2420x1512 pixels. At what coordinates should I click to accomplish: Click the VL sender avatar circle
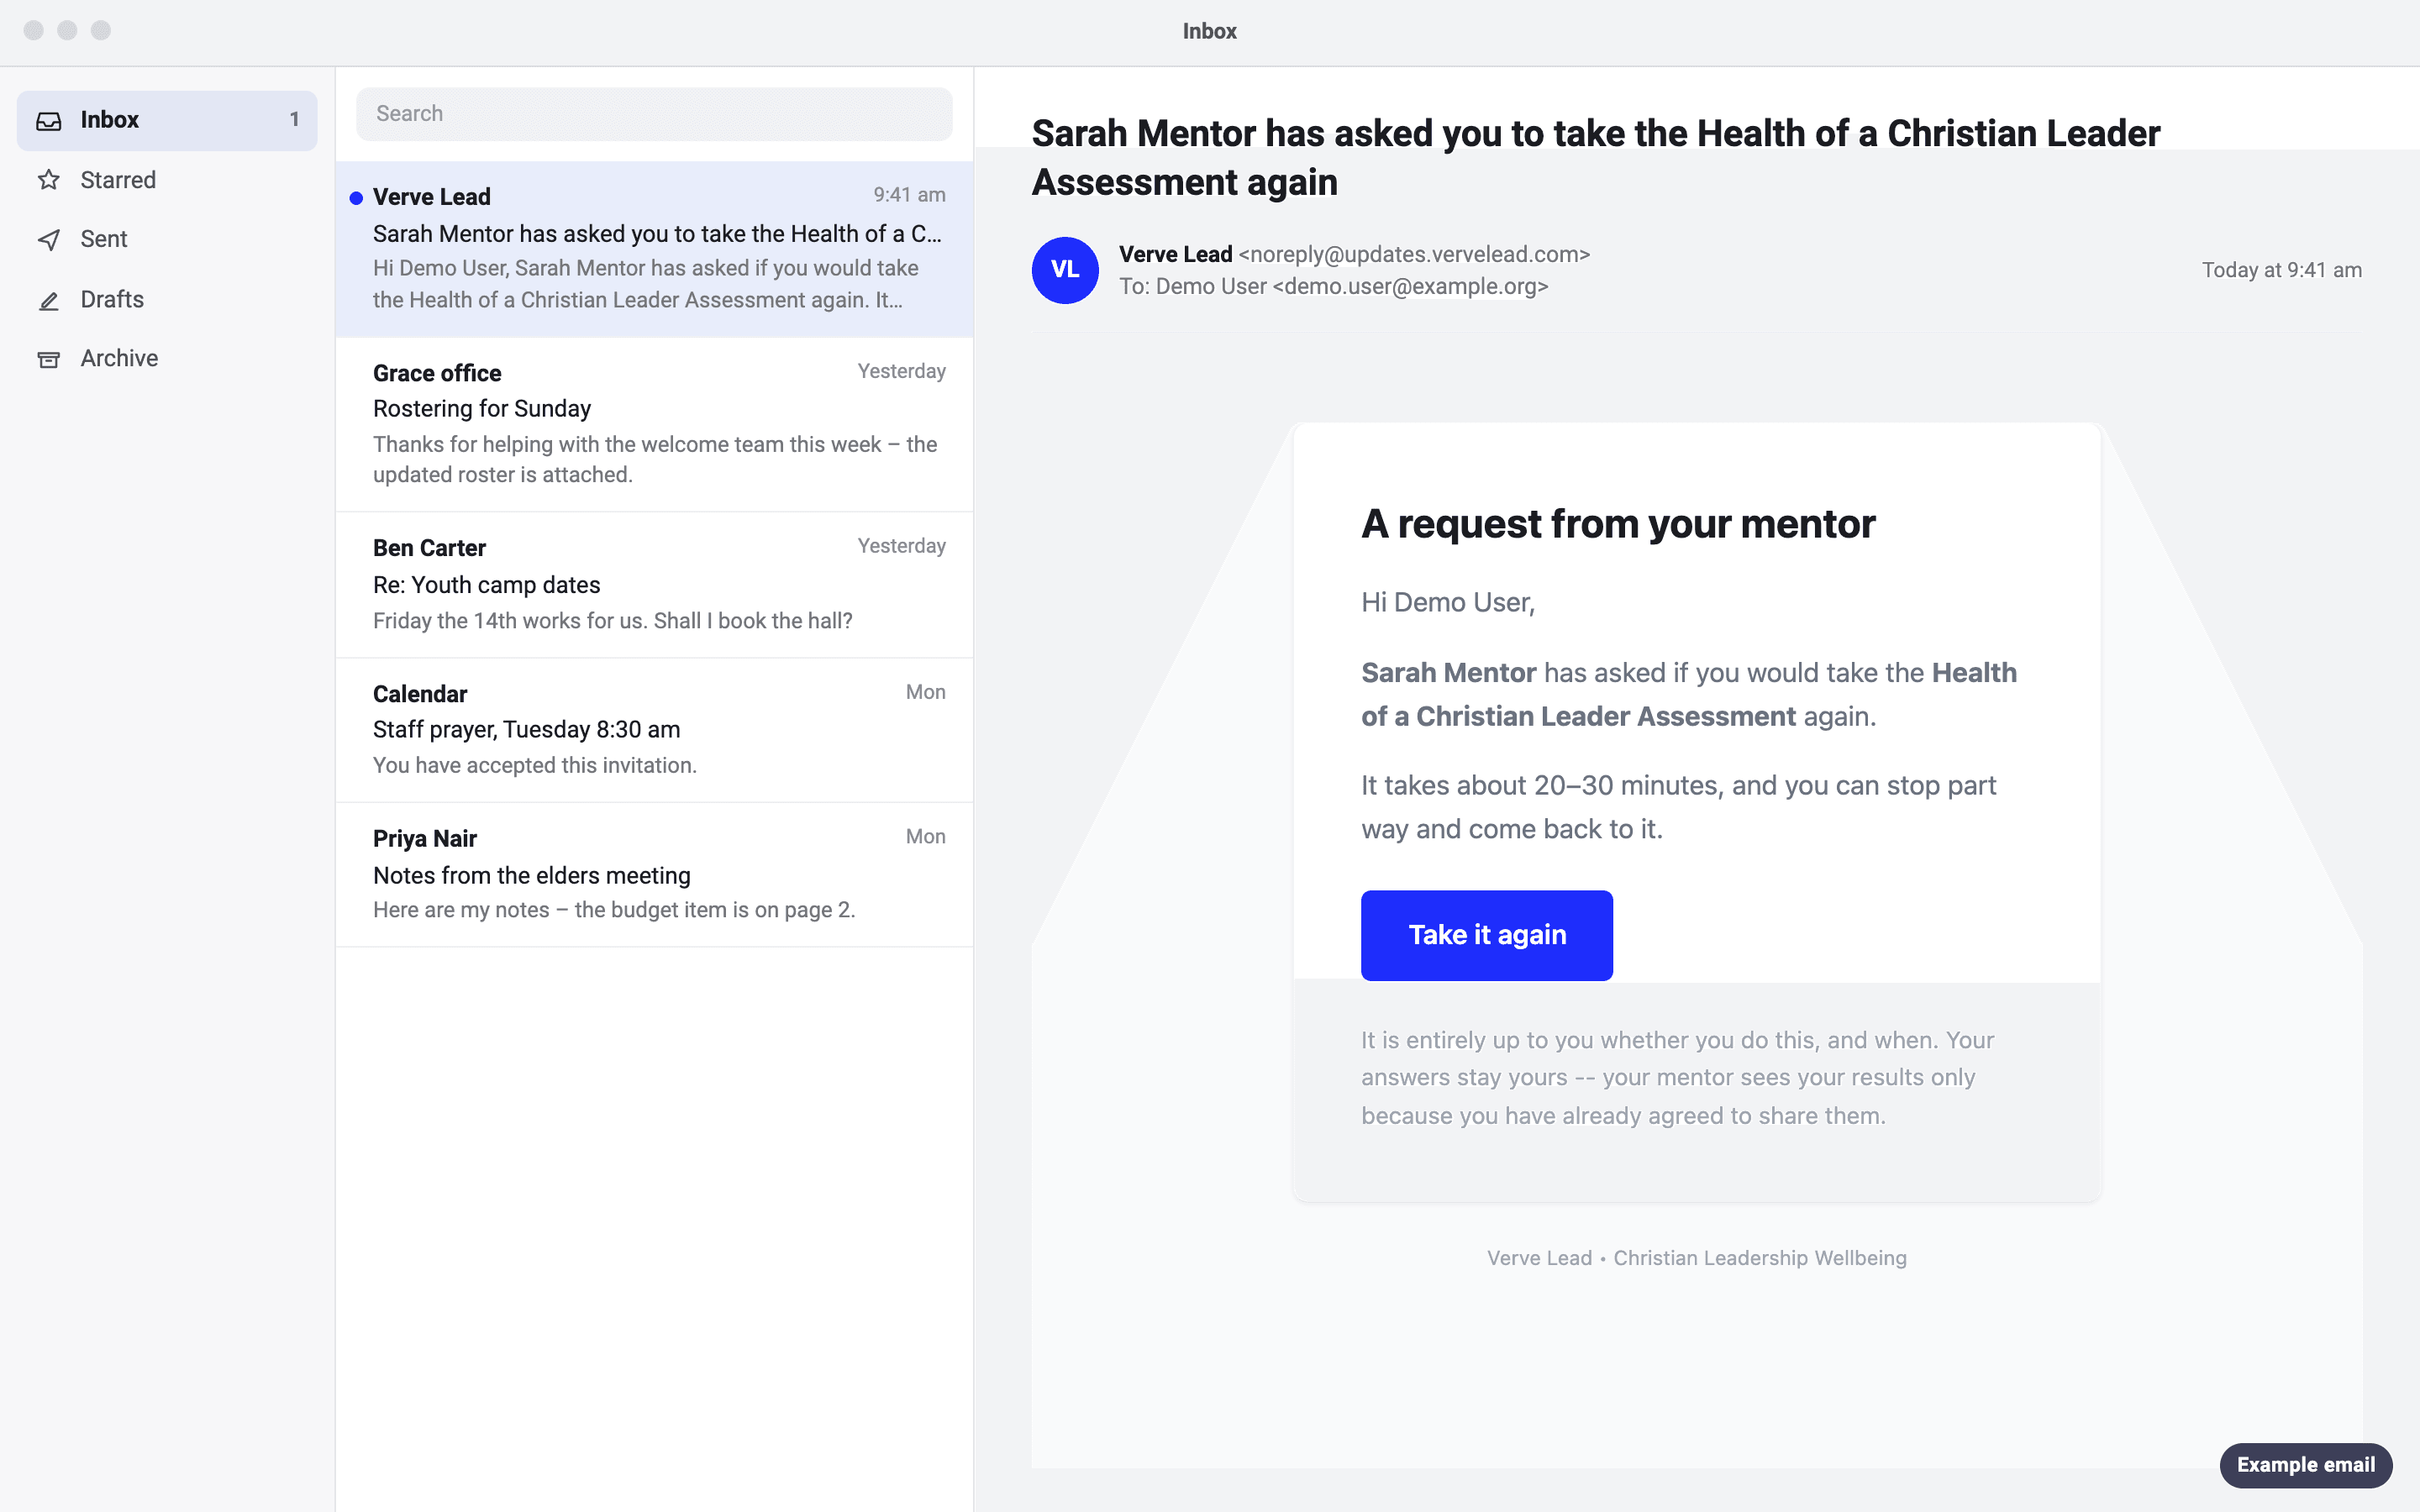(1065, 270)
